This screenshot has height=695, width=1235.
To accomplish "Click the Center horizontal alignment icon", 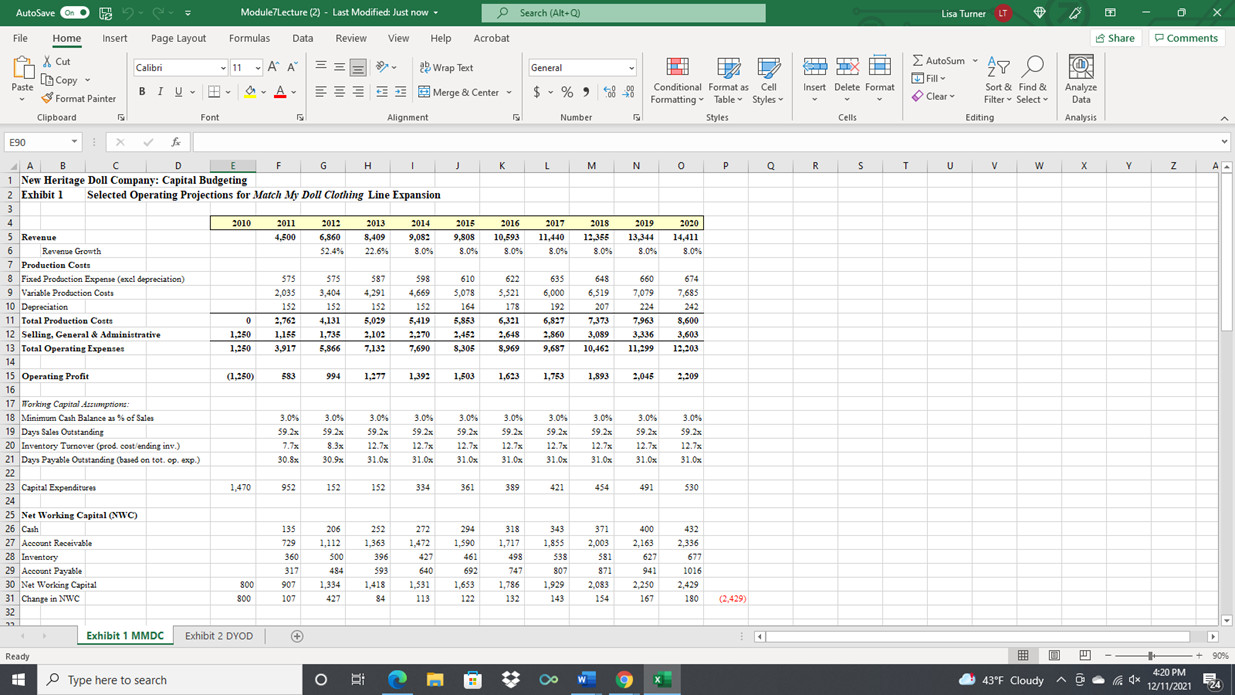I will [x=340, y=92].
